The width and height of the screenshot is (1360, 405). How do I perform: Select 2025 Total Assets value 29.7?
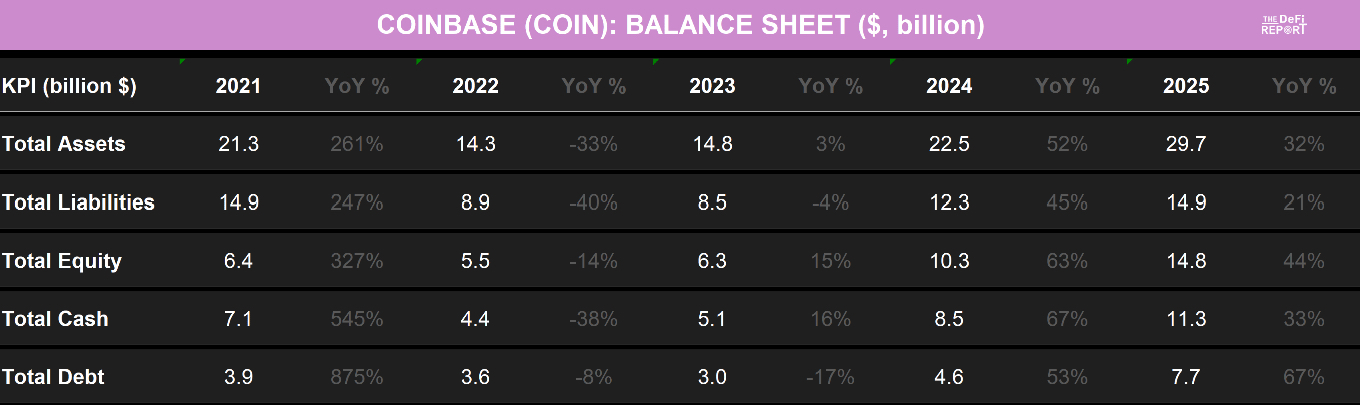tap(1186, 144)
